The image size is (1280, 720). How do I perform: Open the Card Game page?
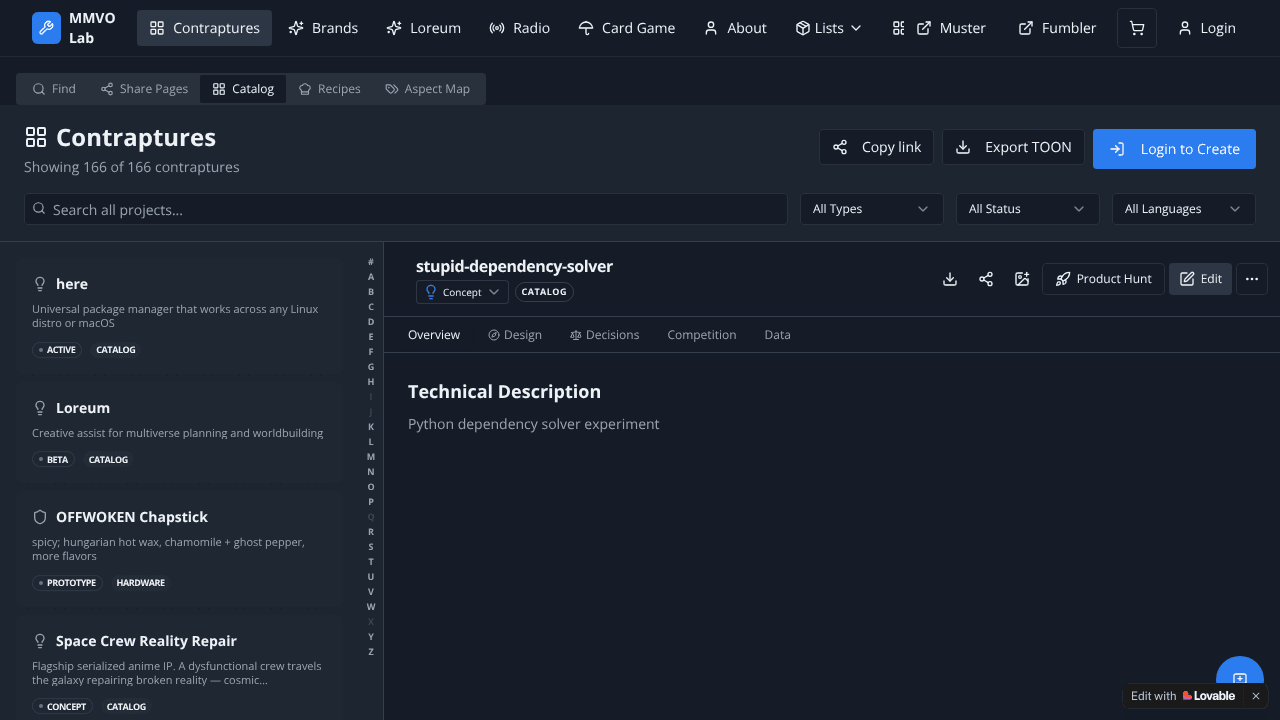(627, 28)
